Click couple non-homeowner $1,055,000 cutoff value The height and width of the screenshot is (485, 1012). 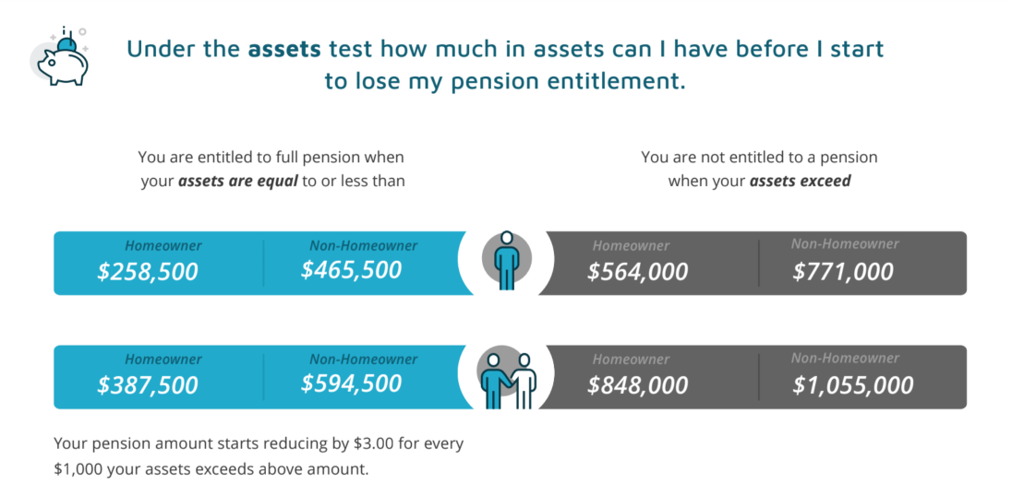(853, 386)
